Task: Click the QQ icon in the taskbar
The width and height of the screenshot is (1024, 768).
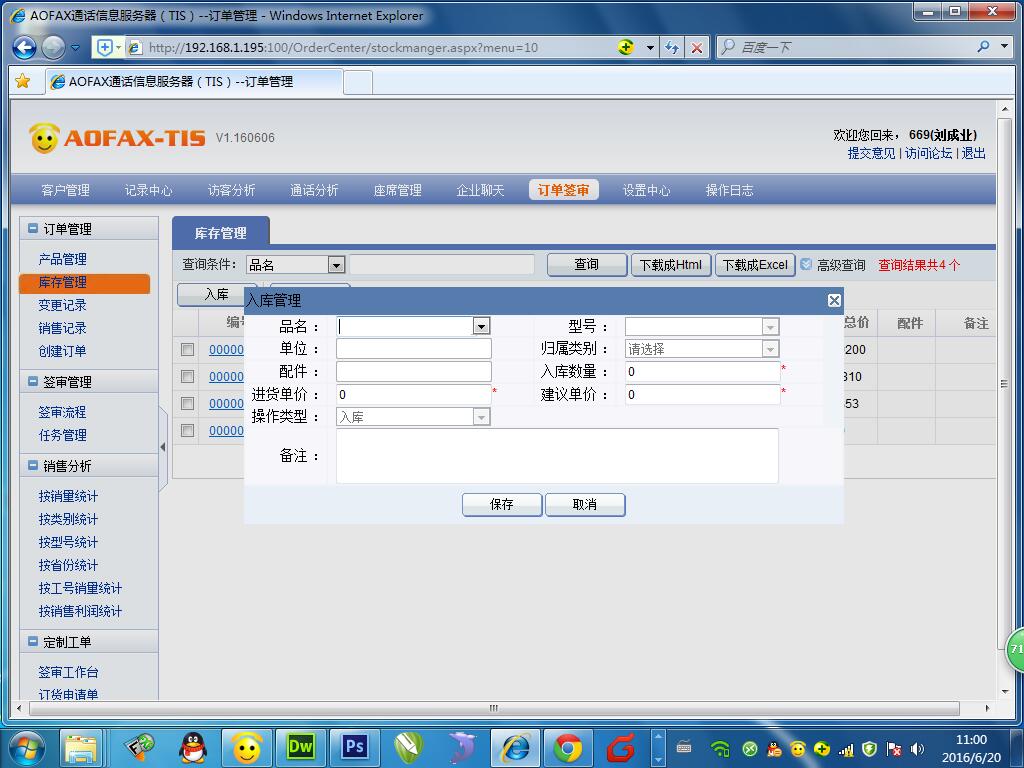Action: pos(193,747)
